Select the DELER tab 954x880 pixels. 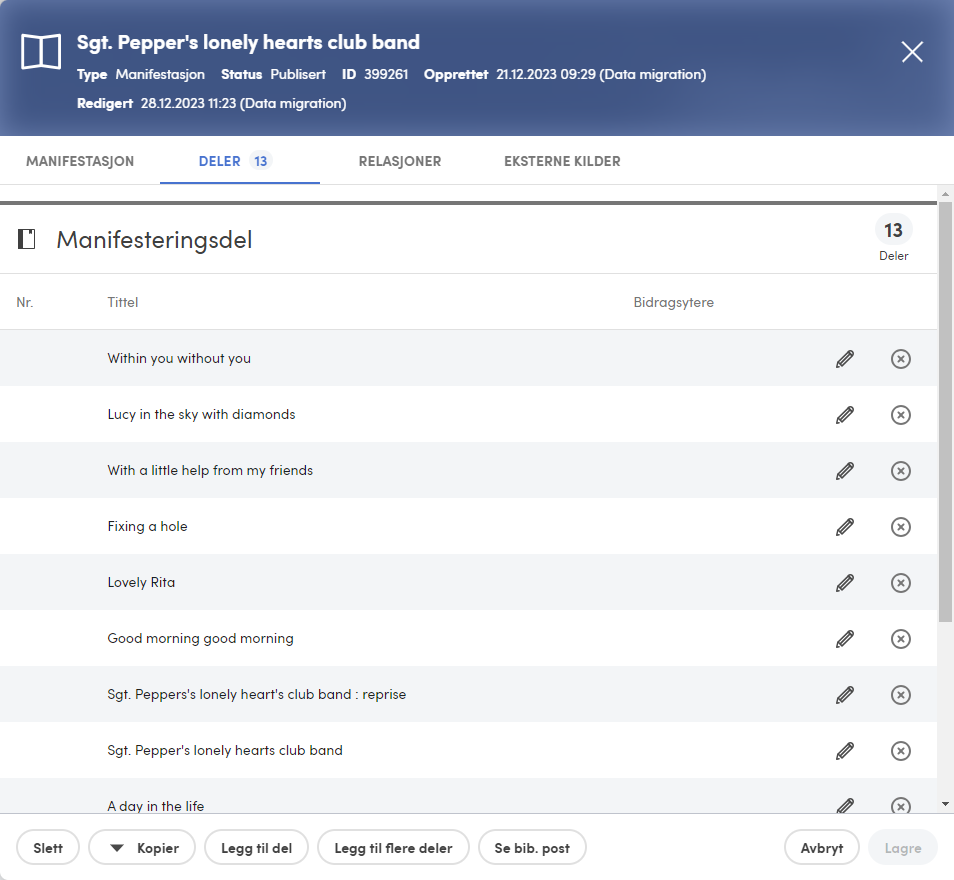point(240,161)
